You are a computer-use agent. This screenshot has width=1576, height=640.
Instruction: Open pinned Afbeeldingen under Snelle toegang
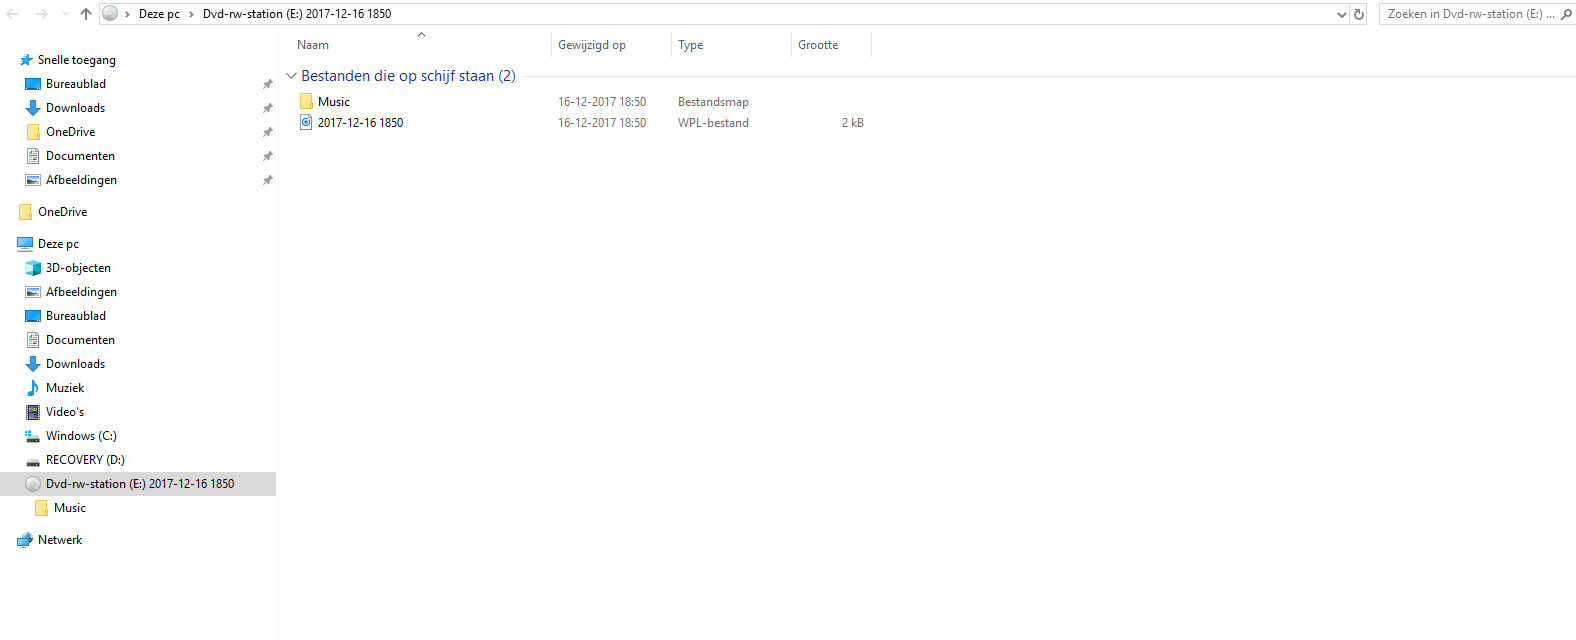[x=81, y=180]
